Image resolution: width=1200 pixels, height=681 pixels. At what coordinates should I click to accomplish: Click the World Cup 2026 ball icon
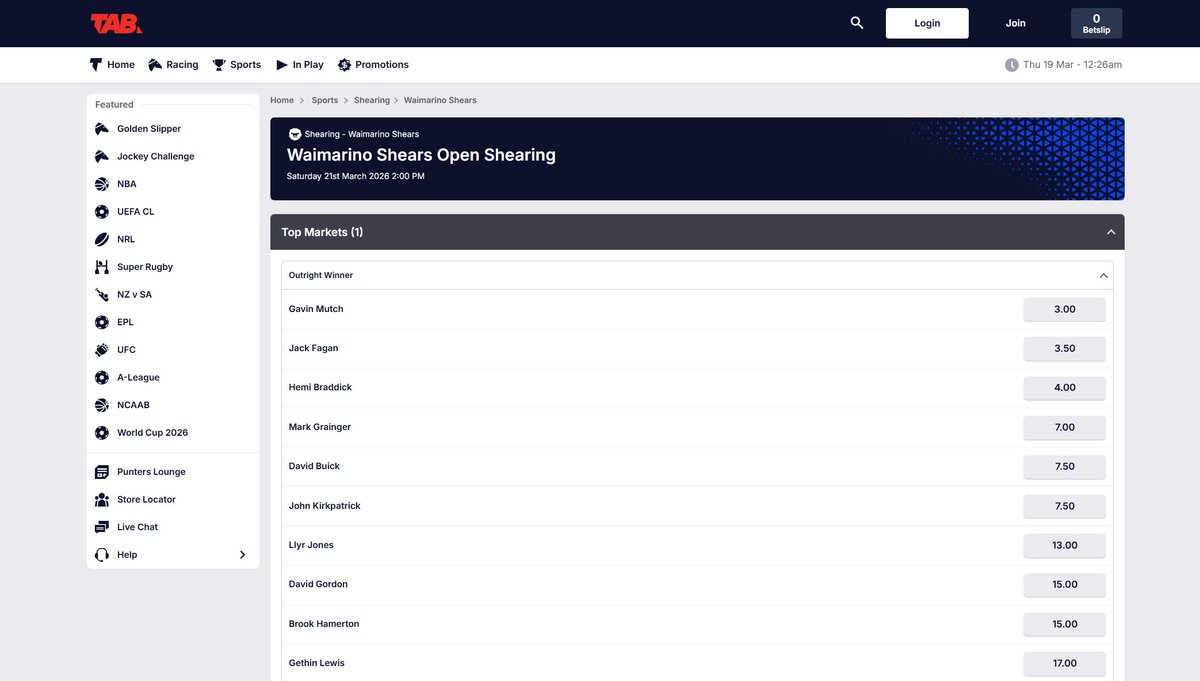tap(102, 433)
